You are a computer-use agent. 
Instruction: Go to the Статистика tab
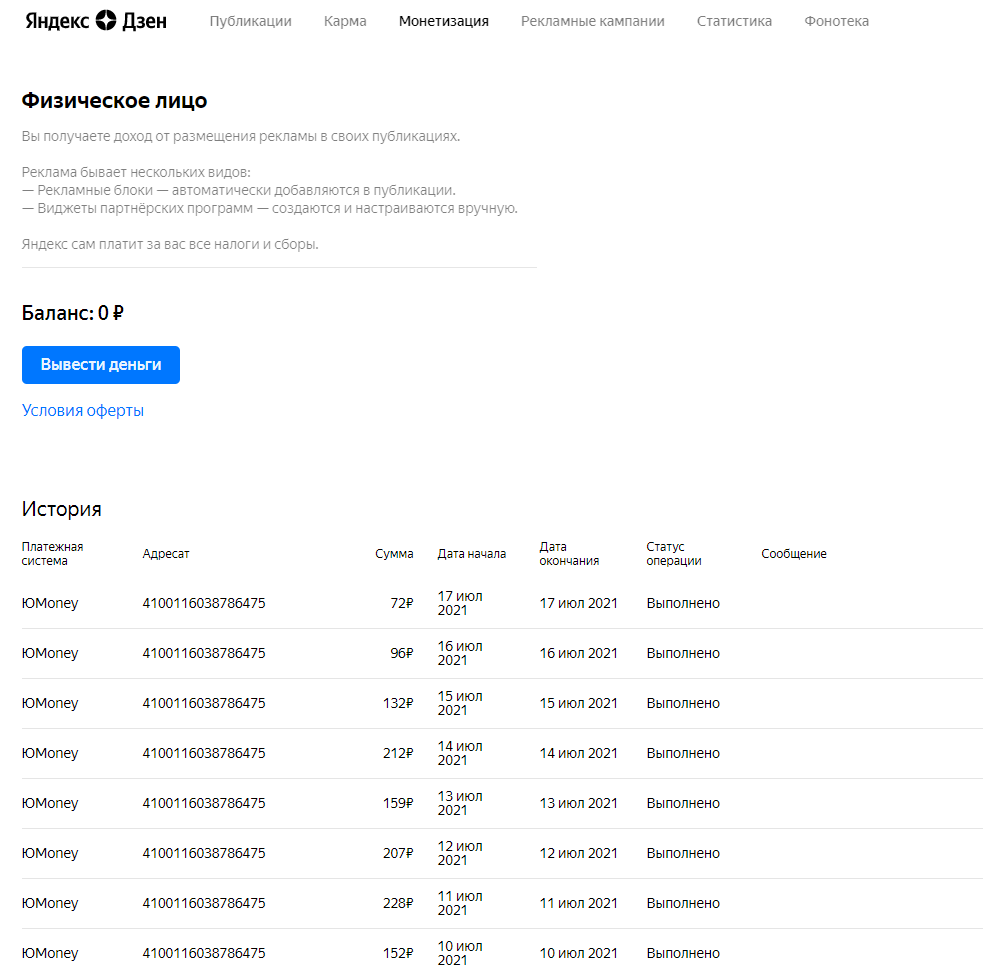click(x=734, y=21)
